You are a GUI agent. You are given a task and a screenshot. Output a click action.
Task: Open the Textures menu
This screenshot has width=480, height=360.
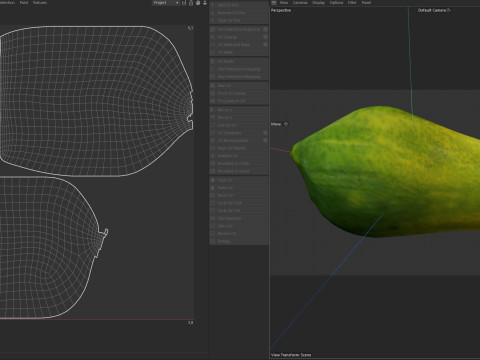40,3
